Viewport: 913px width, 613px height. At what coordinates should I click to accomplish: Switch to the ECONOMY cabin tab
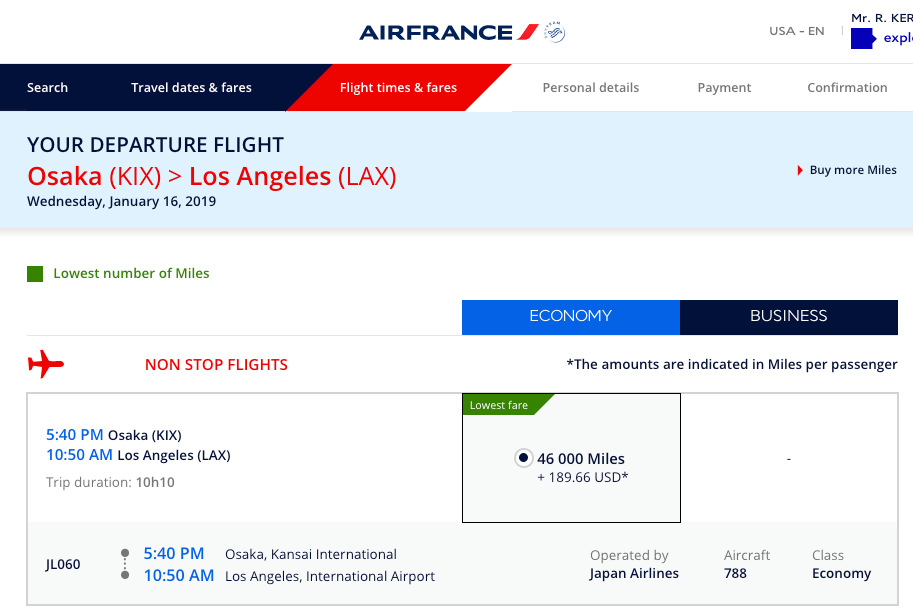point(570,316)
